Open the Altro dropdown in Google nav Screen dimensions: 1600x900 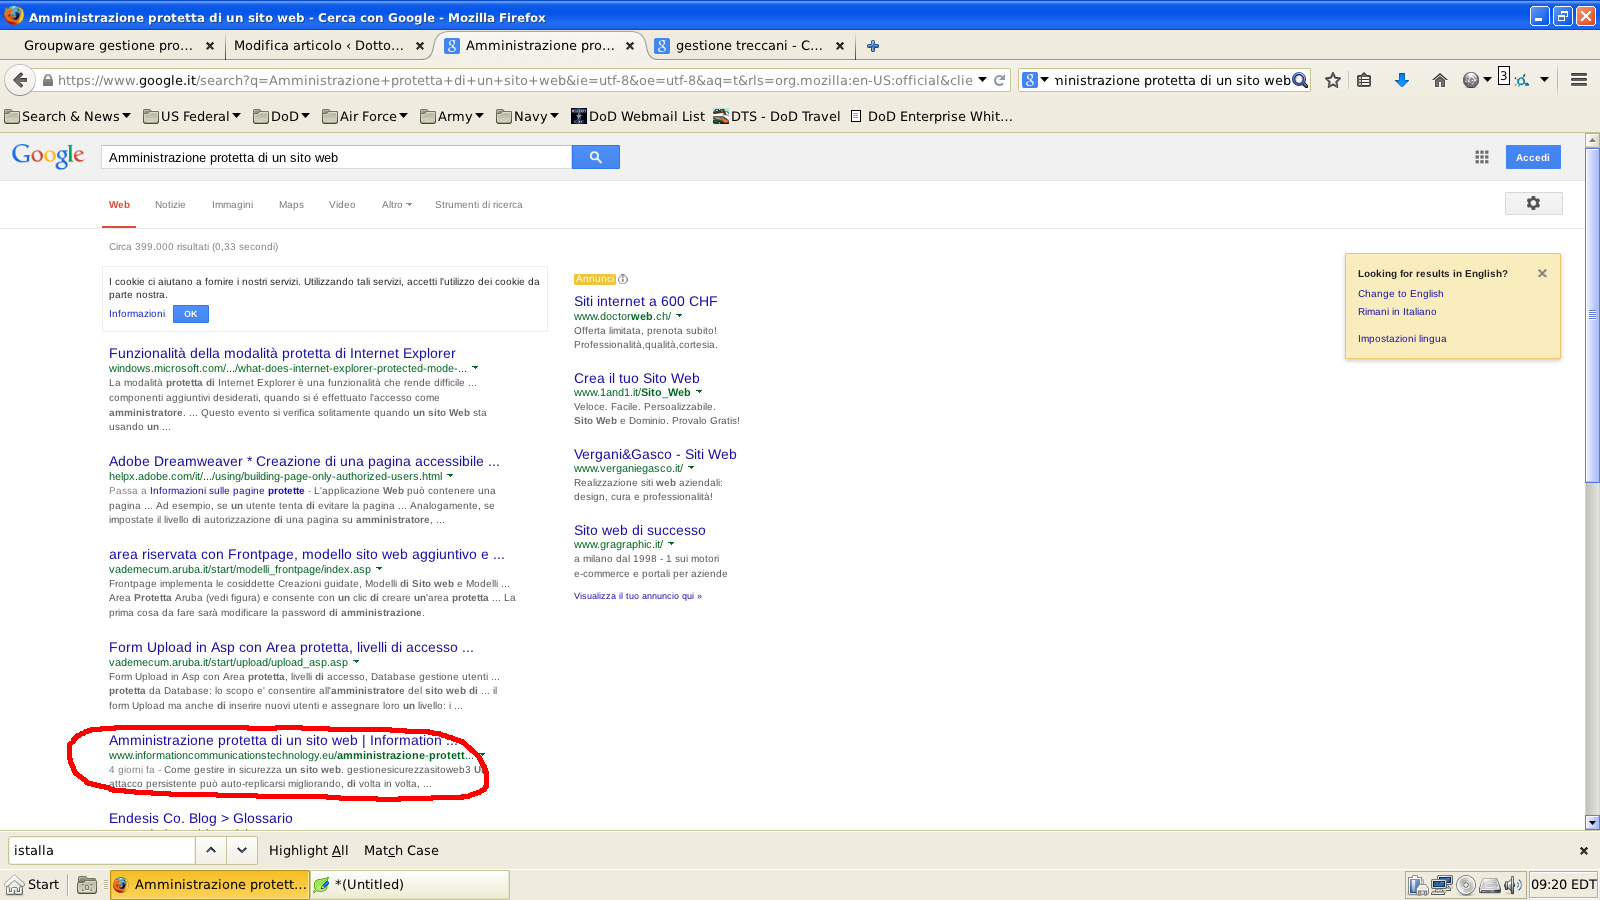point(396,204)
